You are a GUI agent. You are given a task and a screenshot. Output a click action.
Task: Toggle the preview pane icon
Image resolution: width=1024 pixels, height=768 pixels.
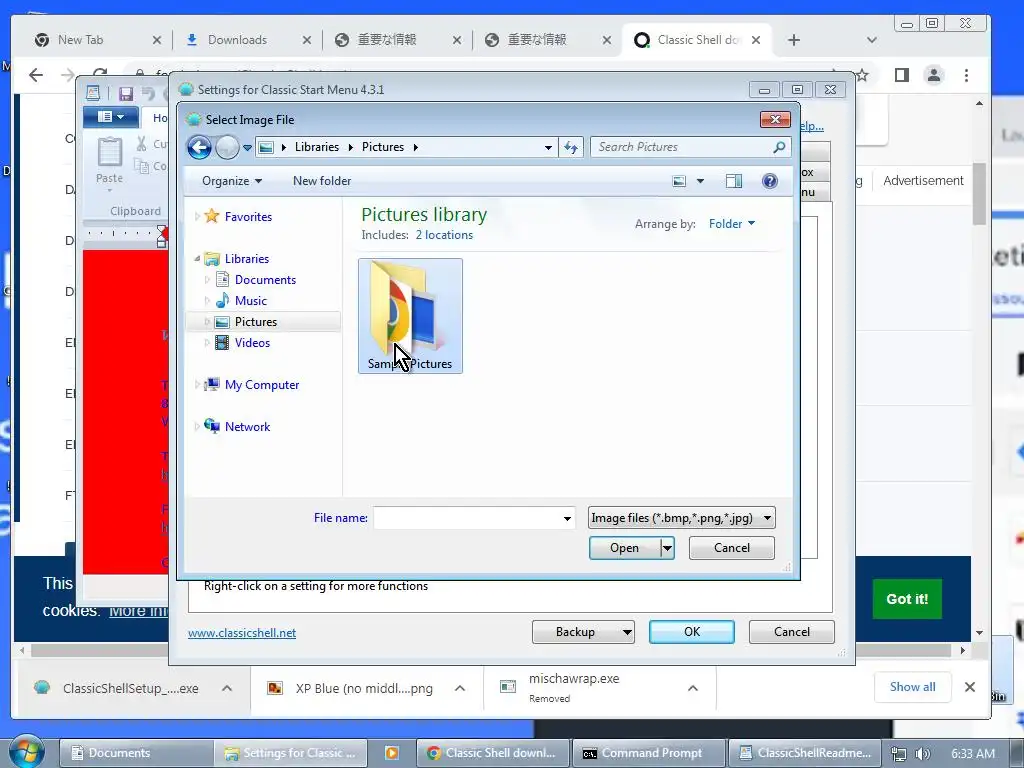click(x=734, y=181)
